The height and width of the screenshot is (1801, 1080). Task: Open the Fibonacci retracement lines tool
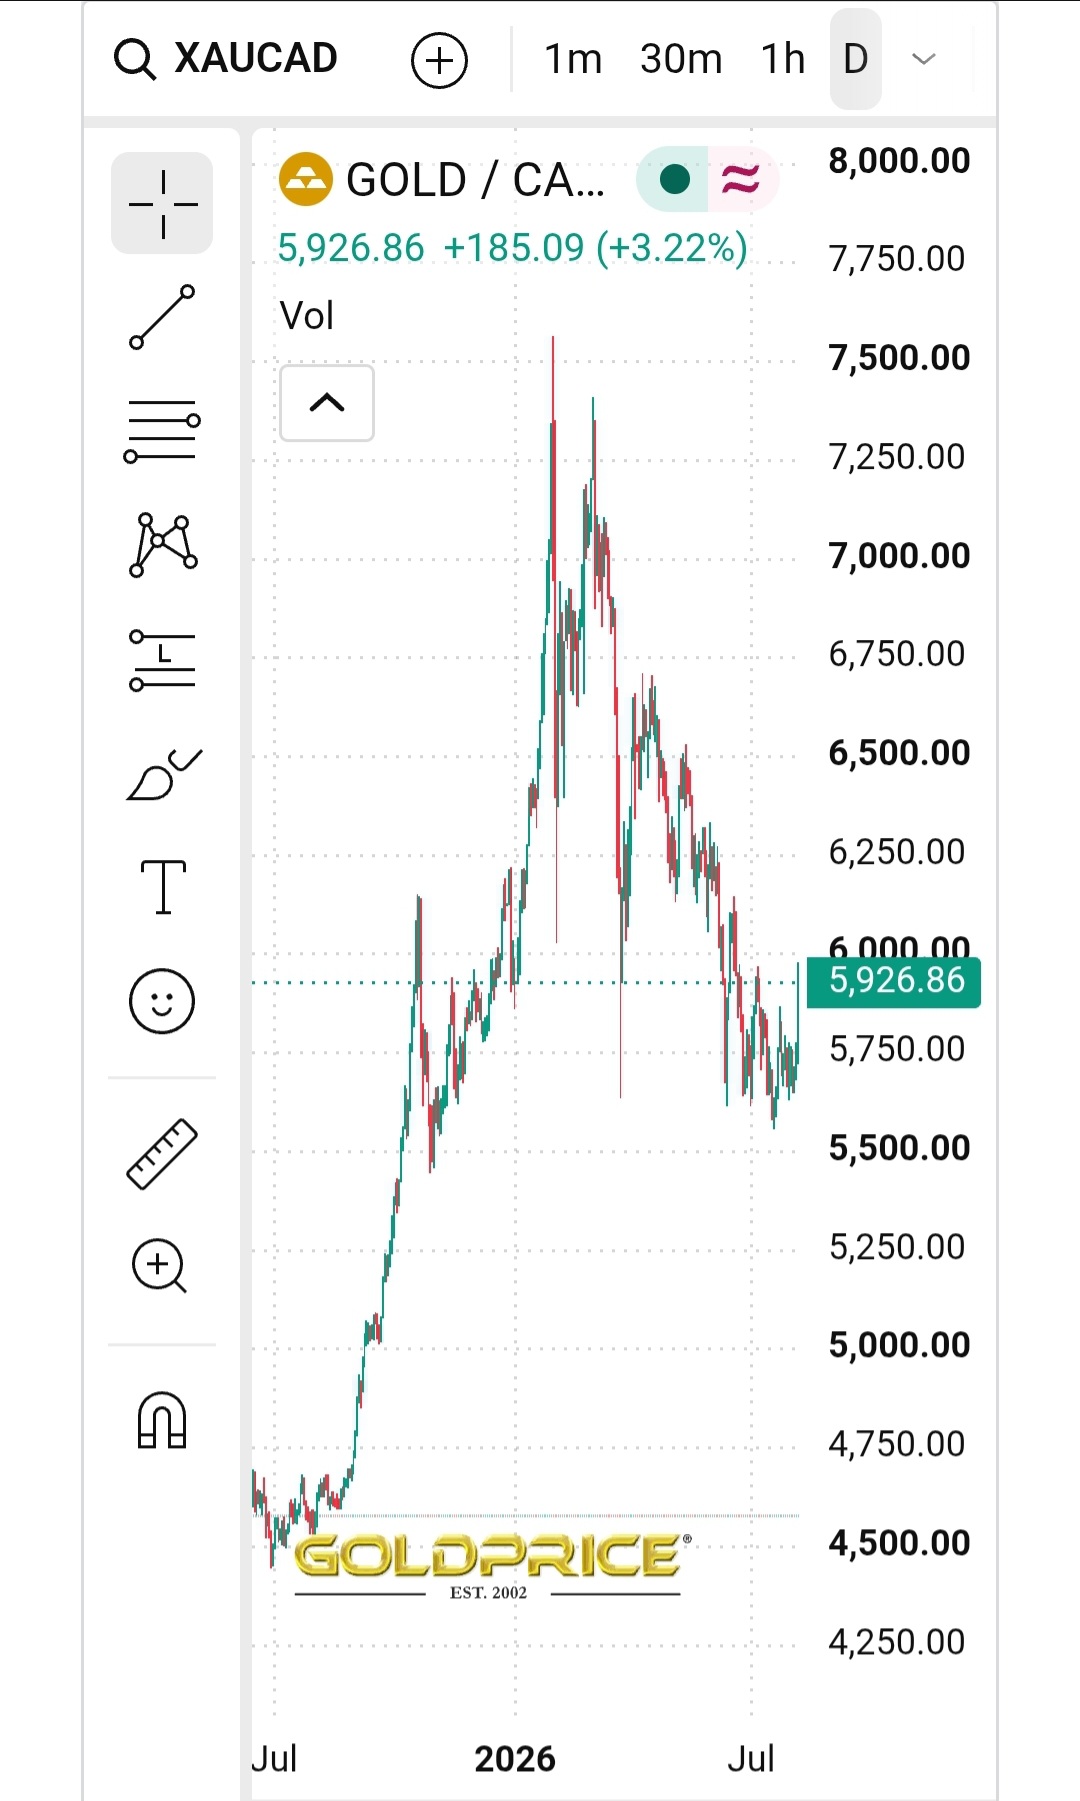pyautogui.click(x=162, y=431)
